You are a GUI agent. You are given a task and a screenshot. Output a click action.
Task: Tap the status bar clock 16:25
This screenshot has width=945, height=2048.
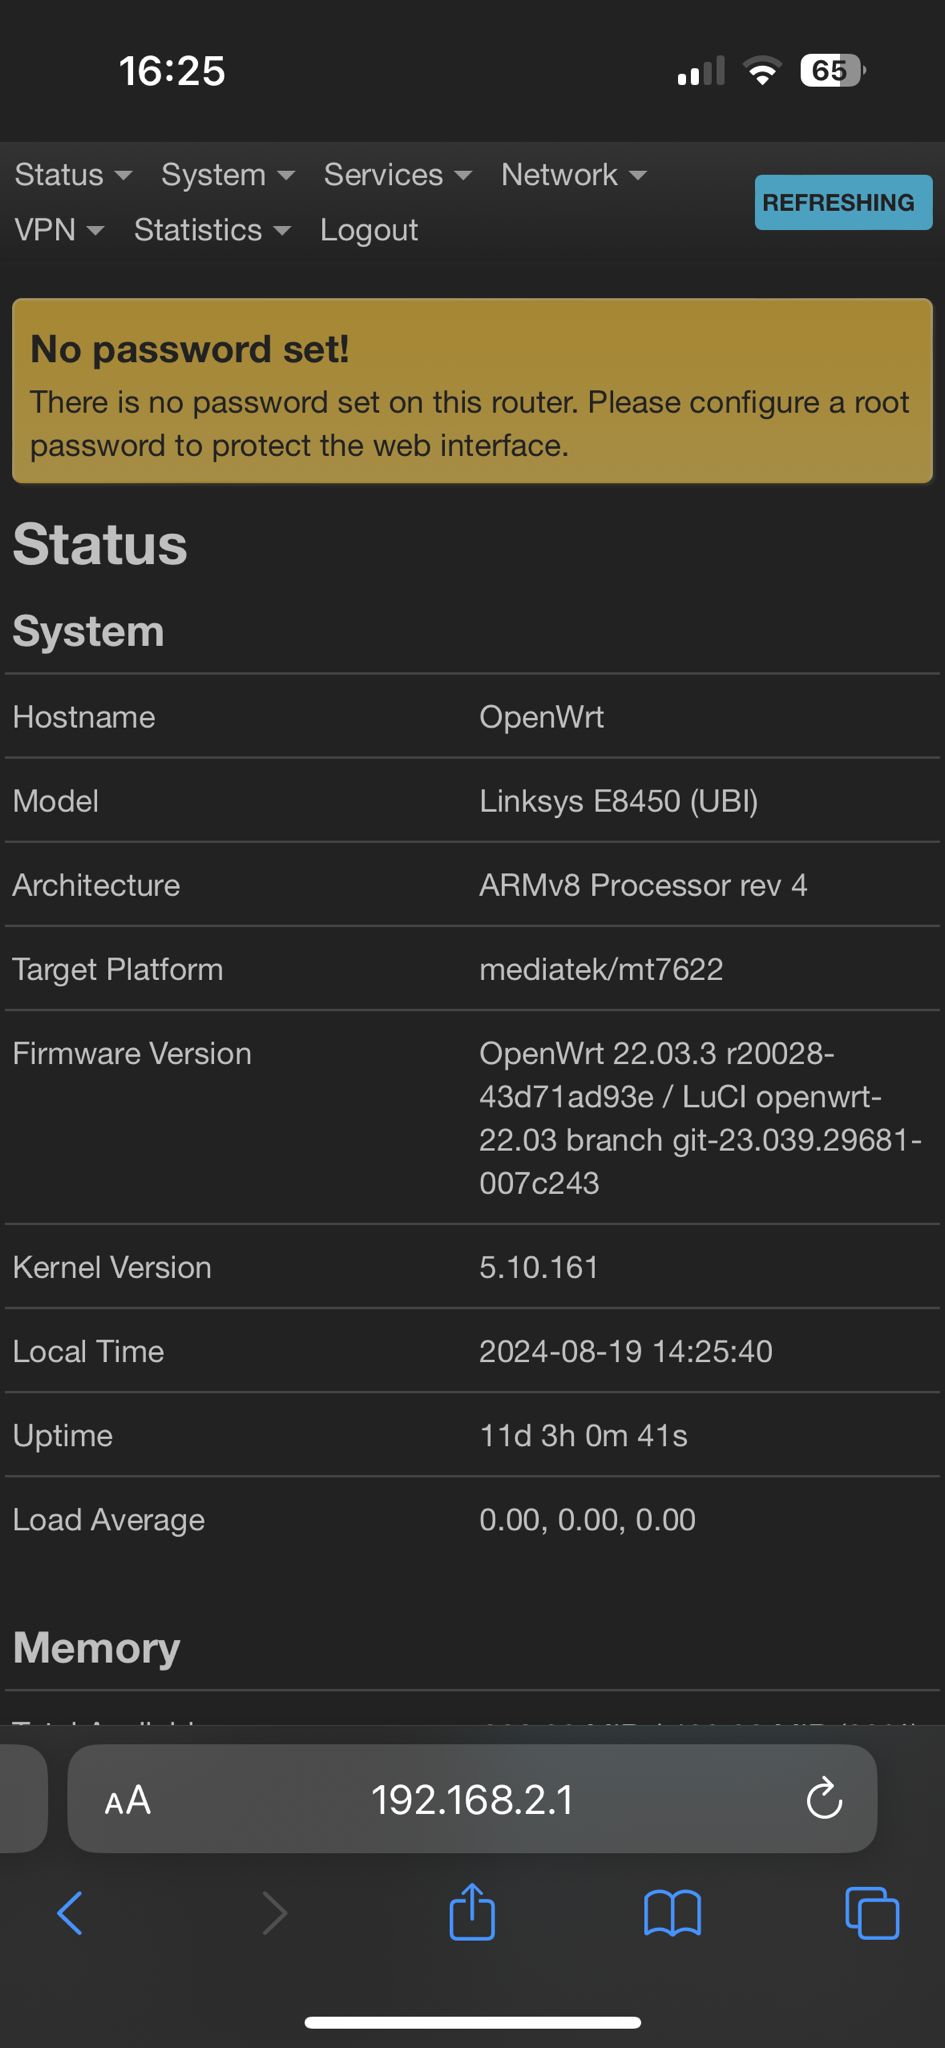(x=172, y=71)
